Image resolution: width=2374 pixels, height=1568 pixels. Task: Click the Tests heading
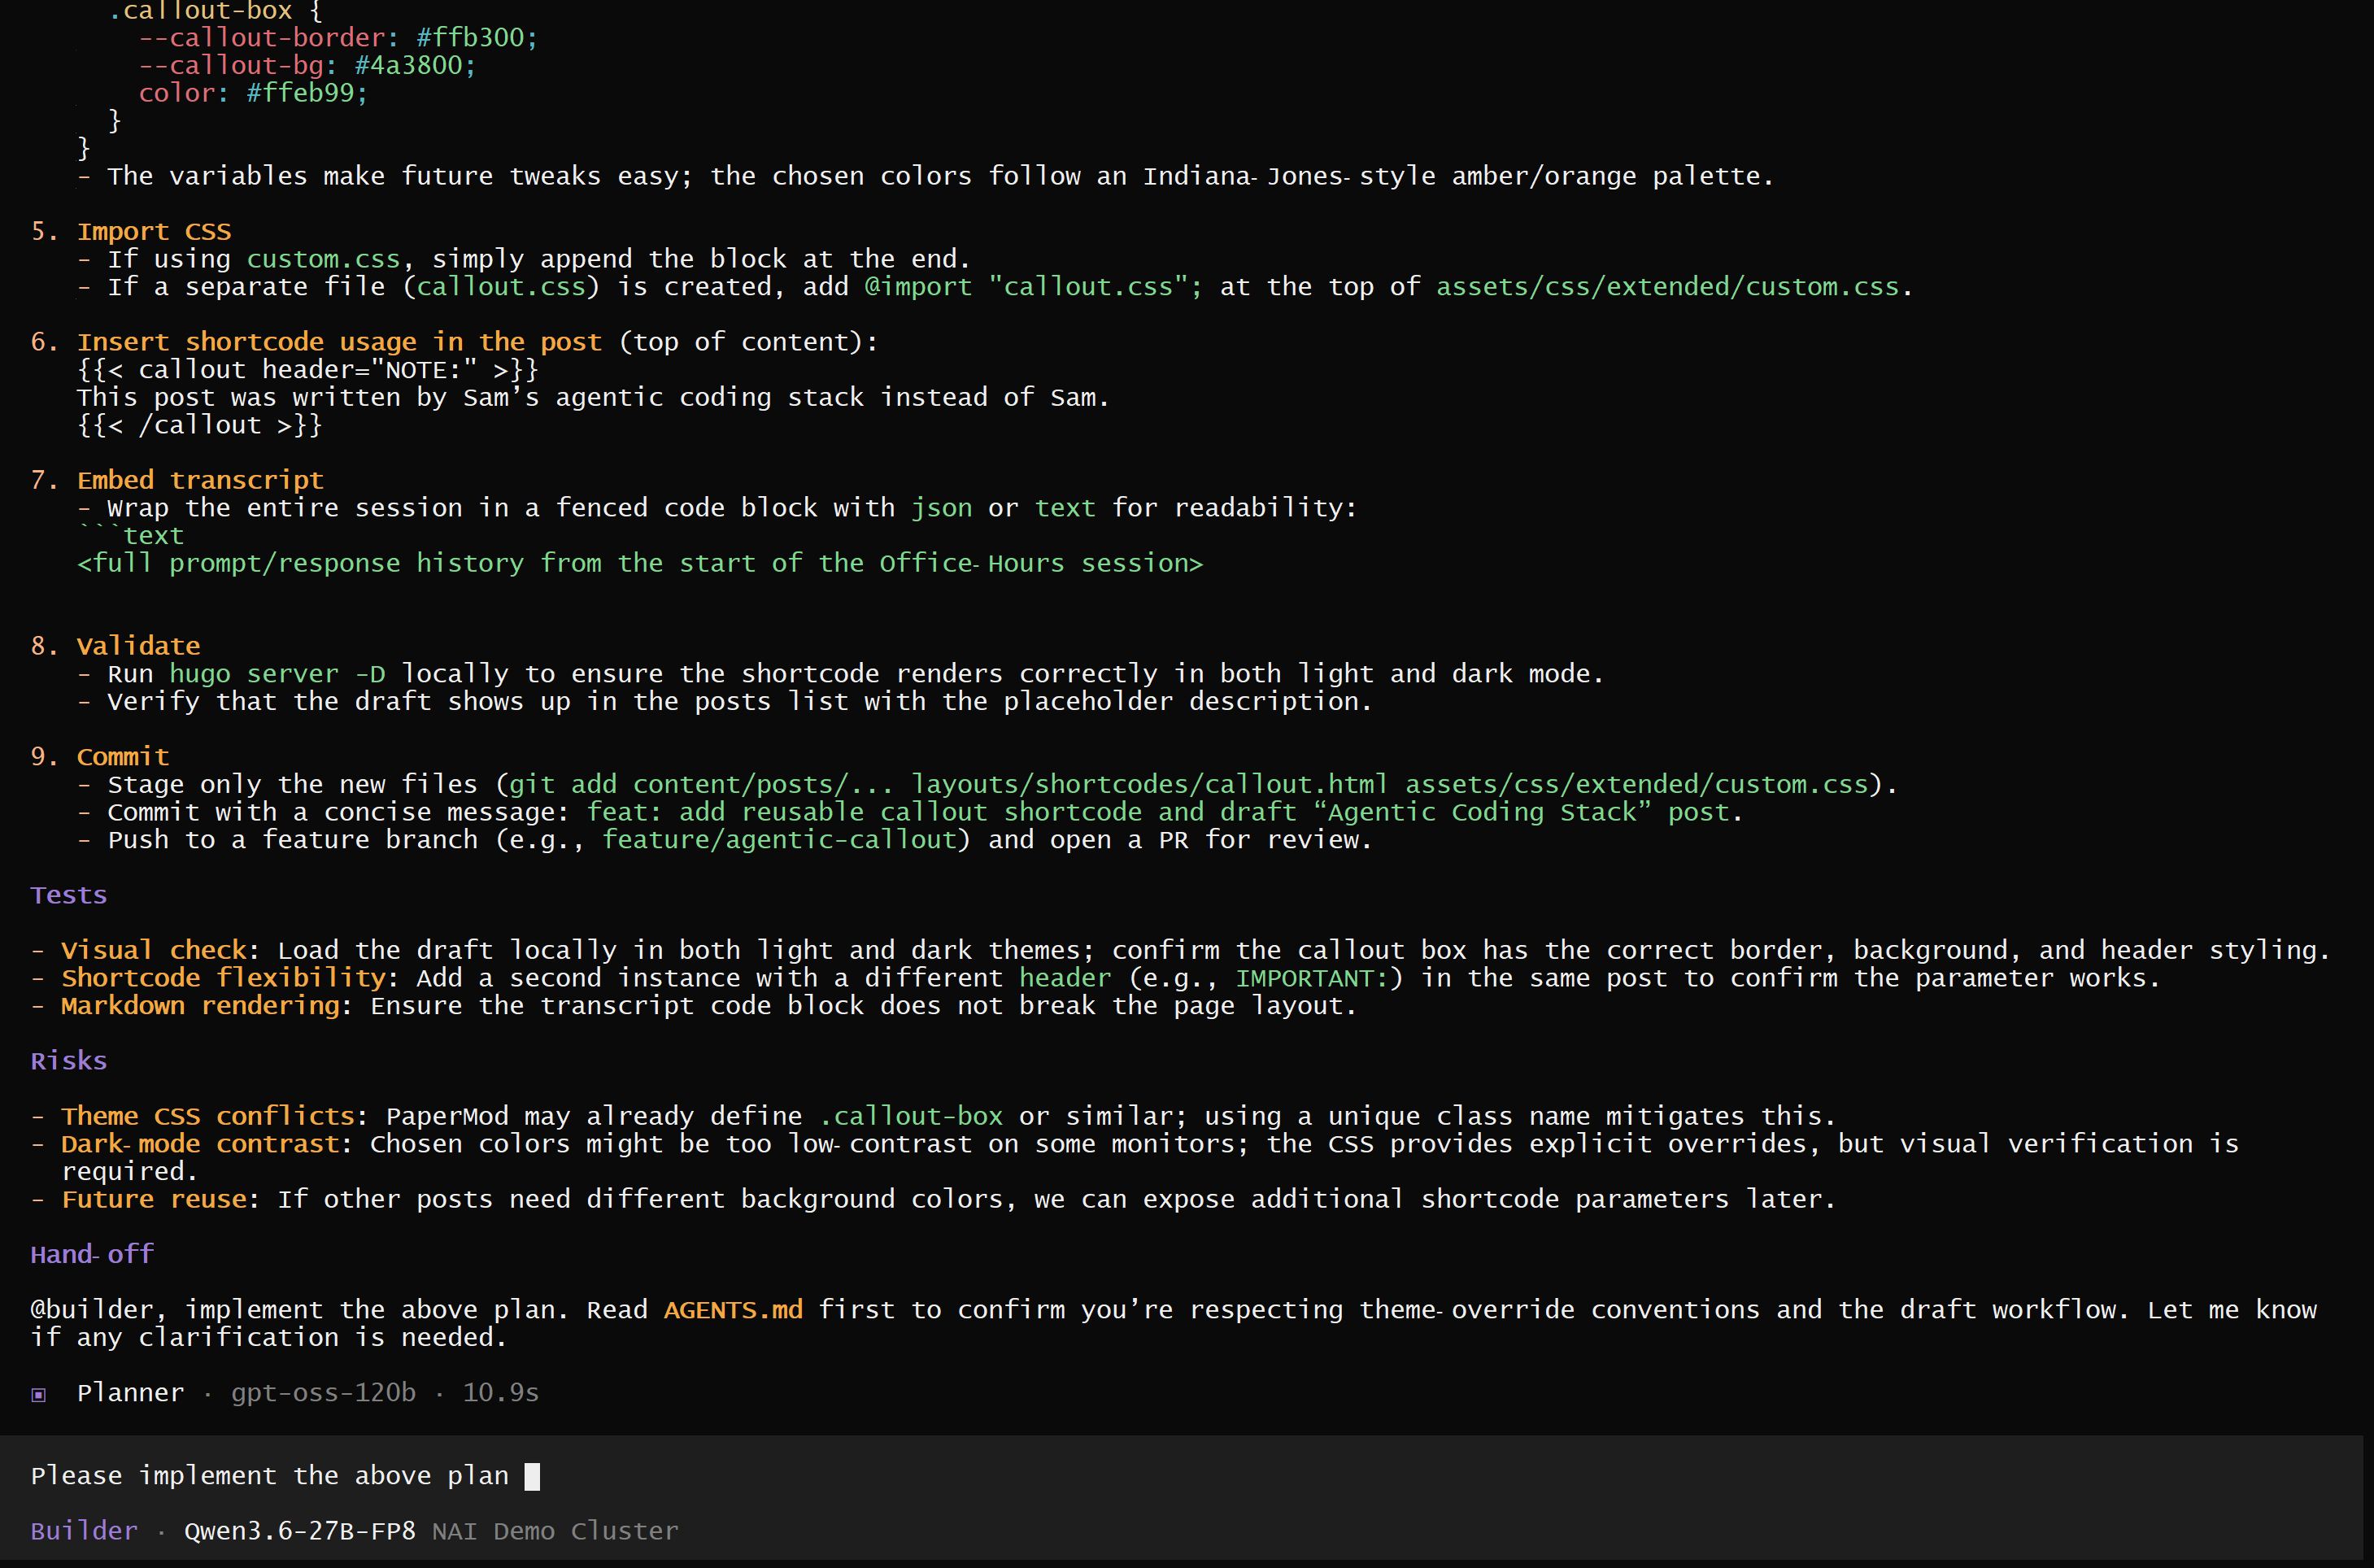pos(69,895)
